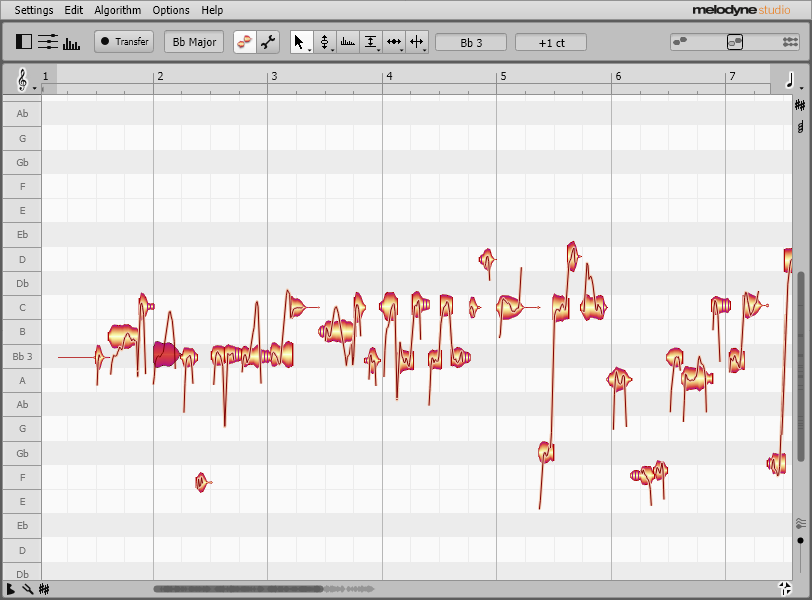Click bar 5 marker in ruler
812x600 pixels.
pos(503,76)
